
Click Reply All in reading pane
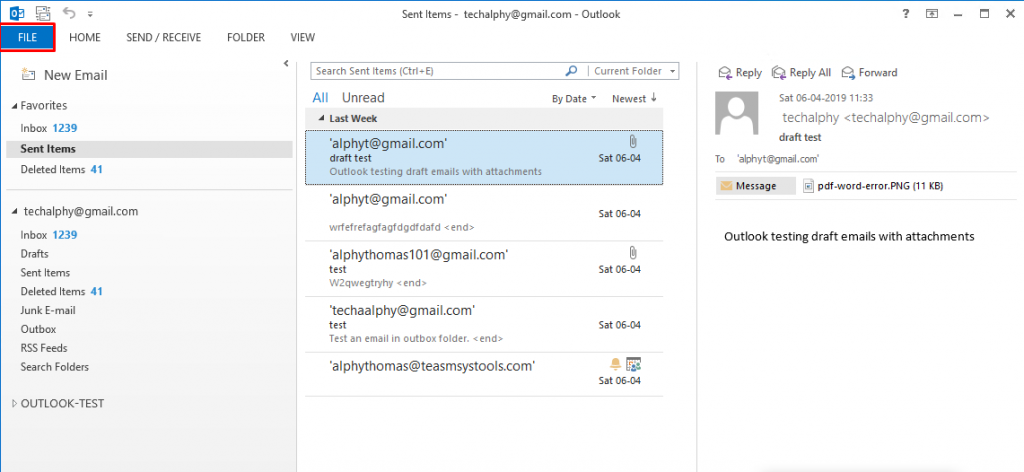tap(801, 72)
